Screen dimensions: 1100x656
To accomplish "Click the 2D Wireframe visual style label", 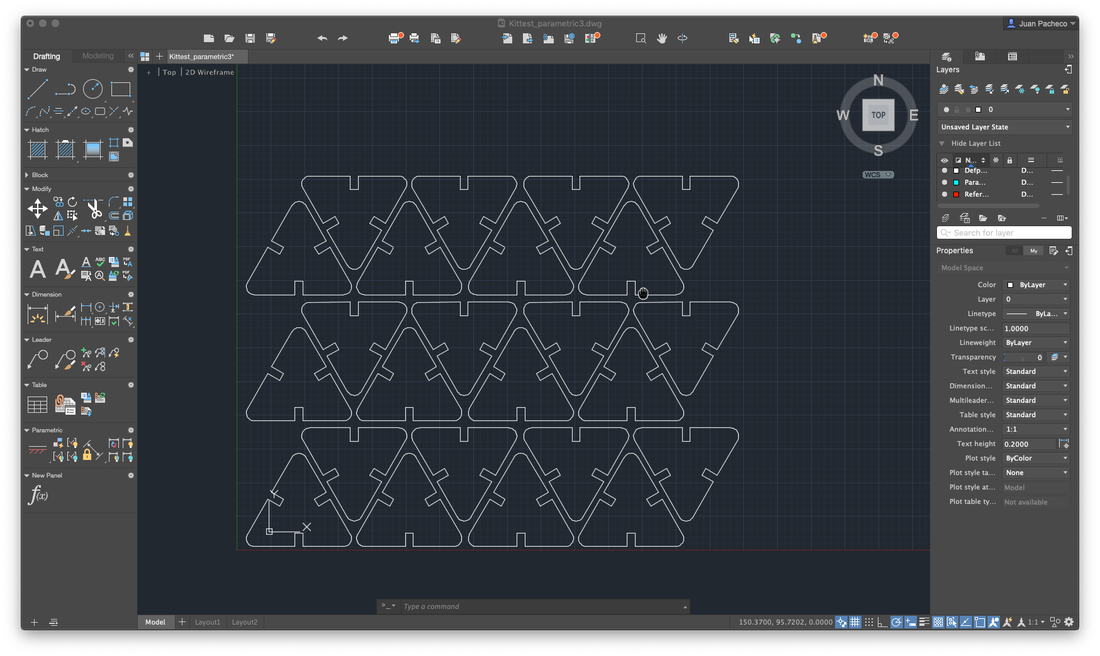I will click(209, 72).
